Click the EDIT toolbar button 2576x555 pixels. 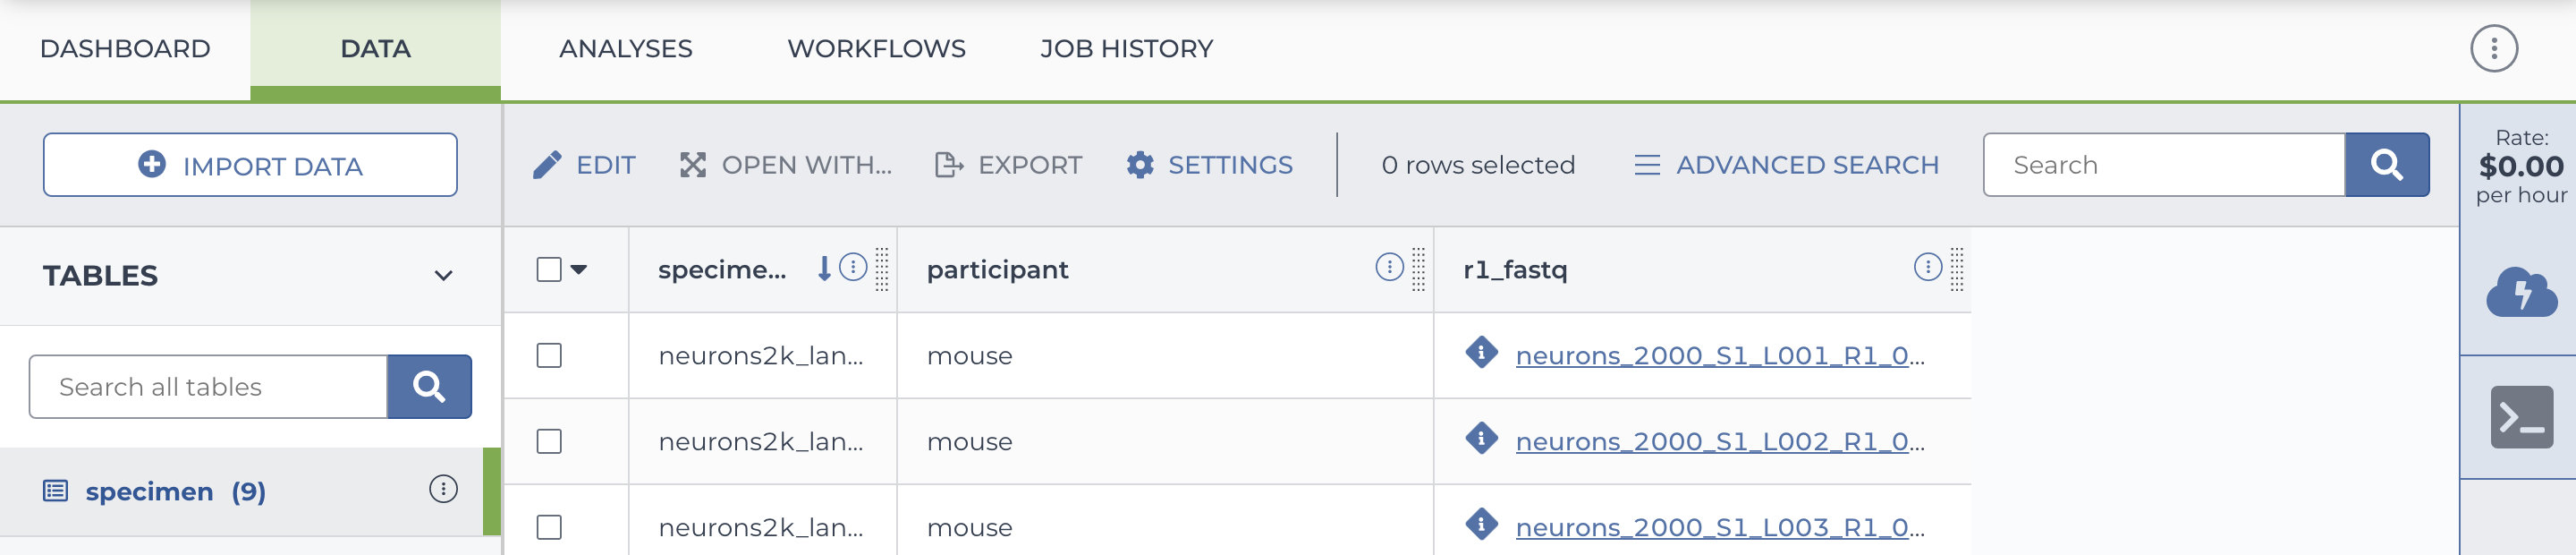click(x=584, y=165)
